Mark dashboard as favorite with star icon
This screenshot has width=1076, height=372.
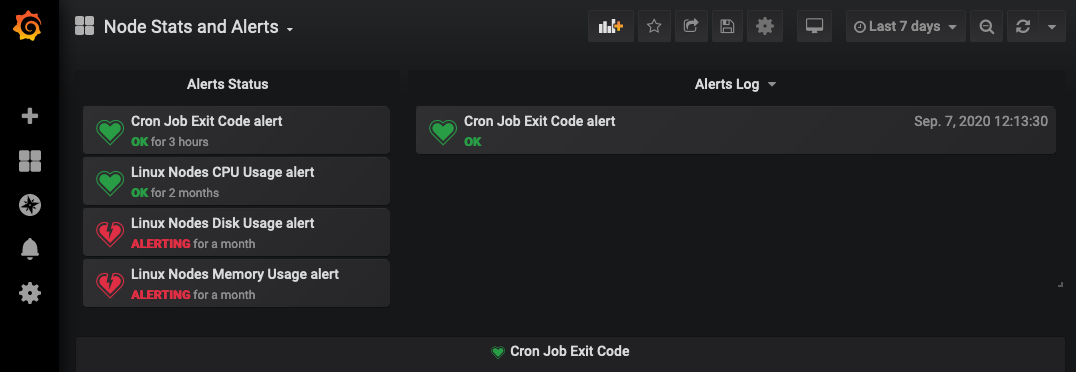(654, 27)
